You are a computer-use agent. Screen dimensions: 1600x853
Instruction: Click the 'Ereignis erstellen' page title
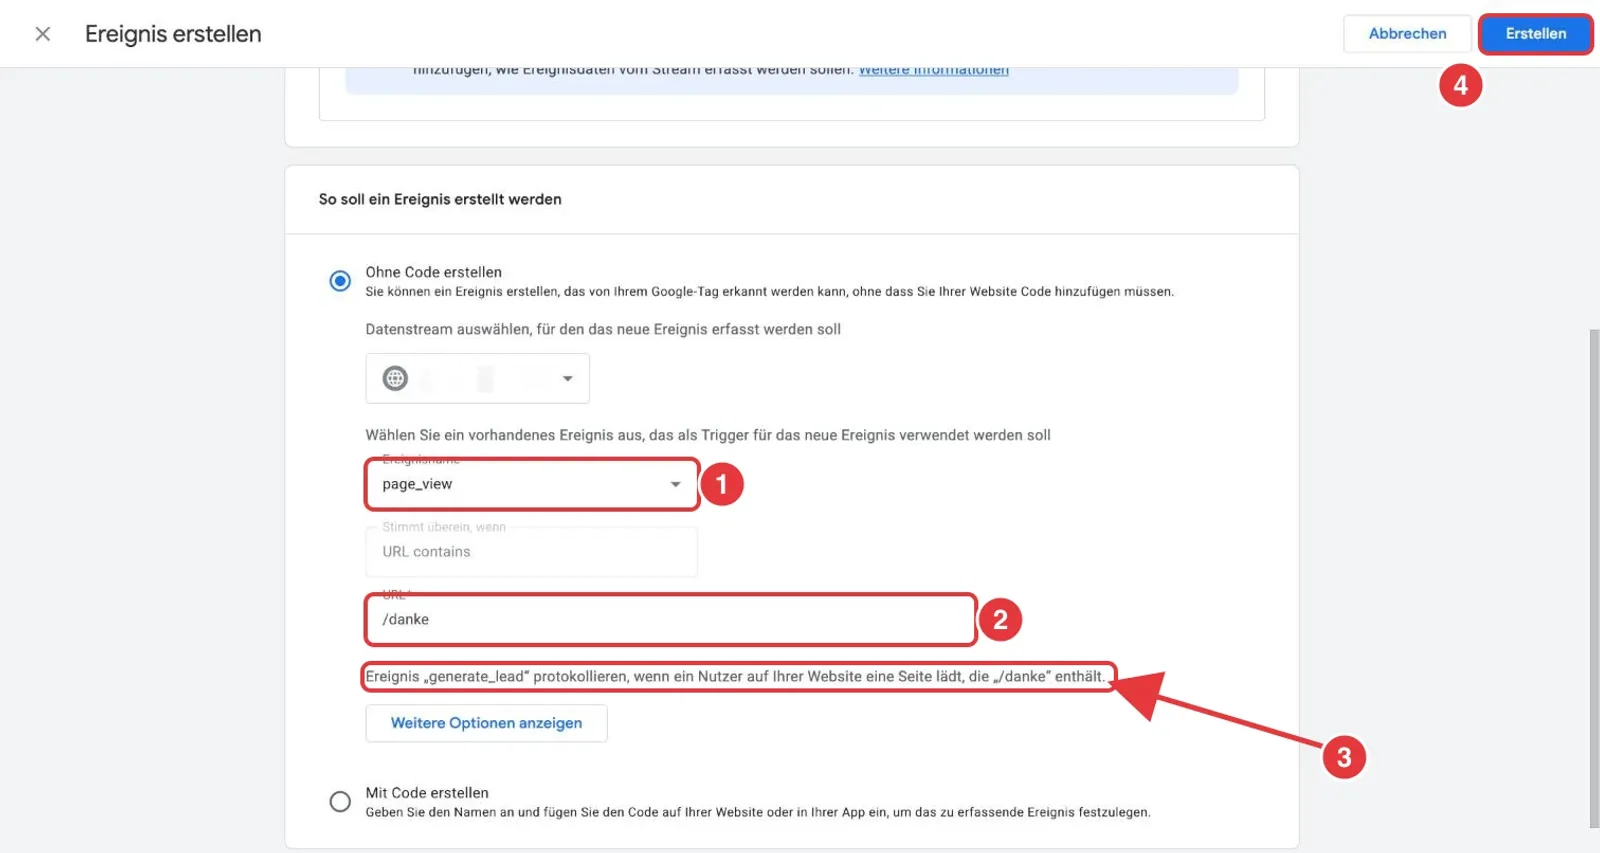pos(173,34)
